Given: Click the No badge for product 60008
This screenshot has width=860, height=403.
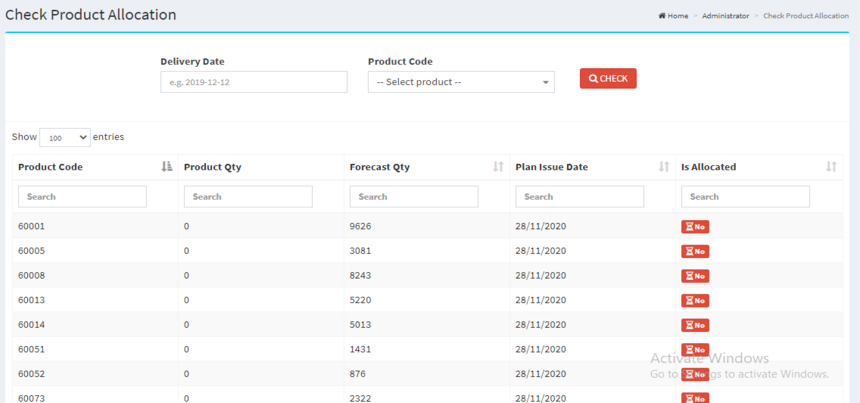Looking at the screenshot, I should pyautogui.click(x=695, y=276).
